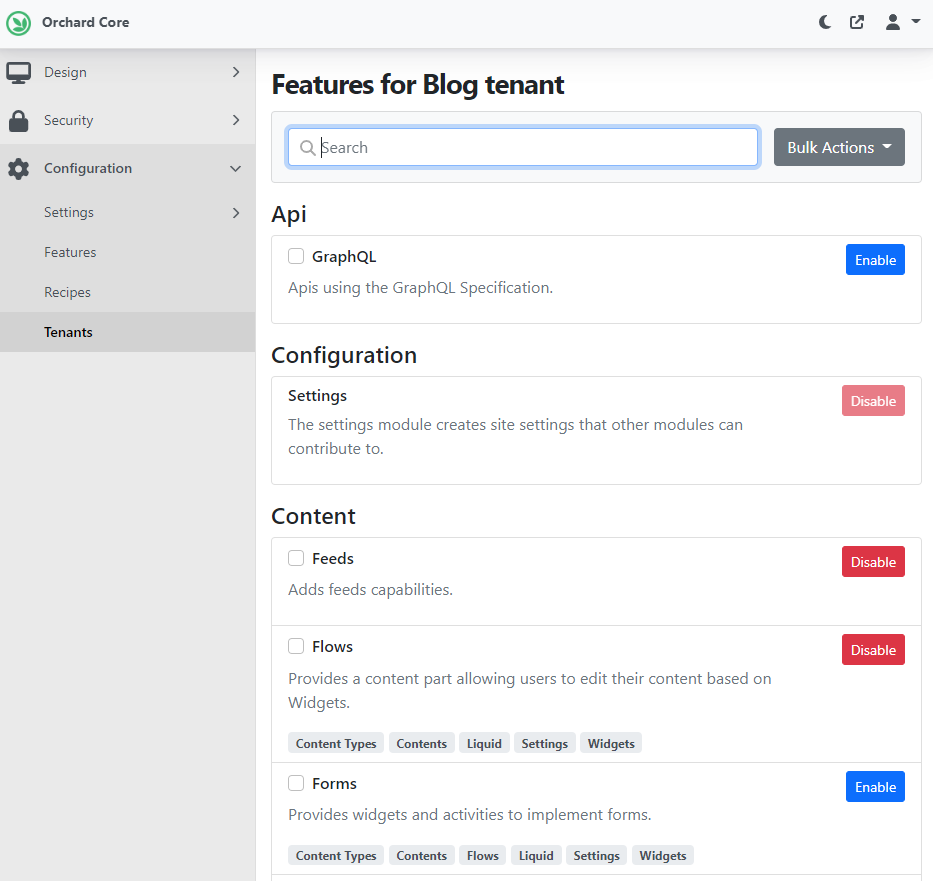The height and width of the screenshot is (881, 933).
Task: Click the Liquid tag under Forms
Action: pos(536,855)
